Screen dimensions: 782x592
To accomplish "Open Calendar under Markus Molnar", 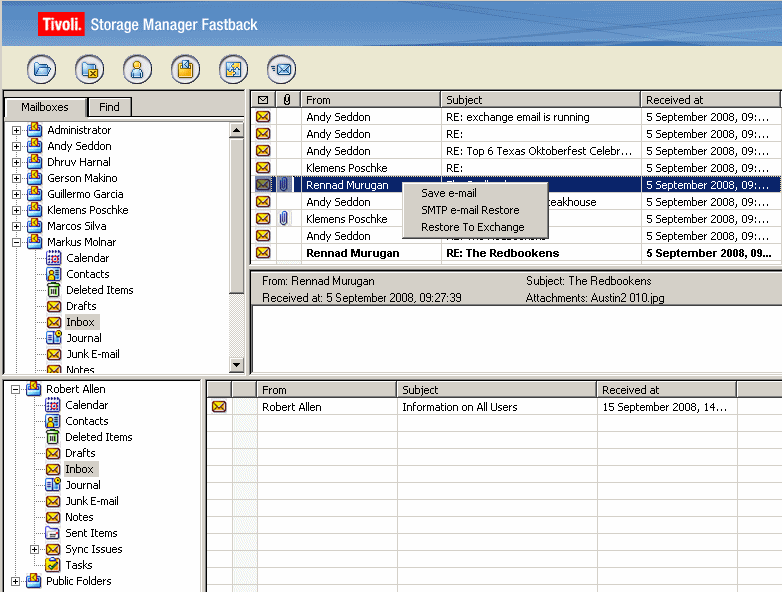I will coord(88,258).
